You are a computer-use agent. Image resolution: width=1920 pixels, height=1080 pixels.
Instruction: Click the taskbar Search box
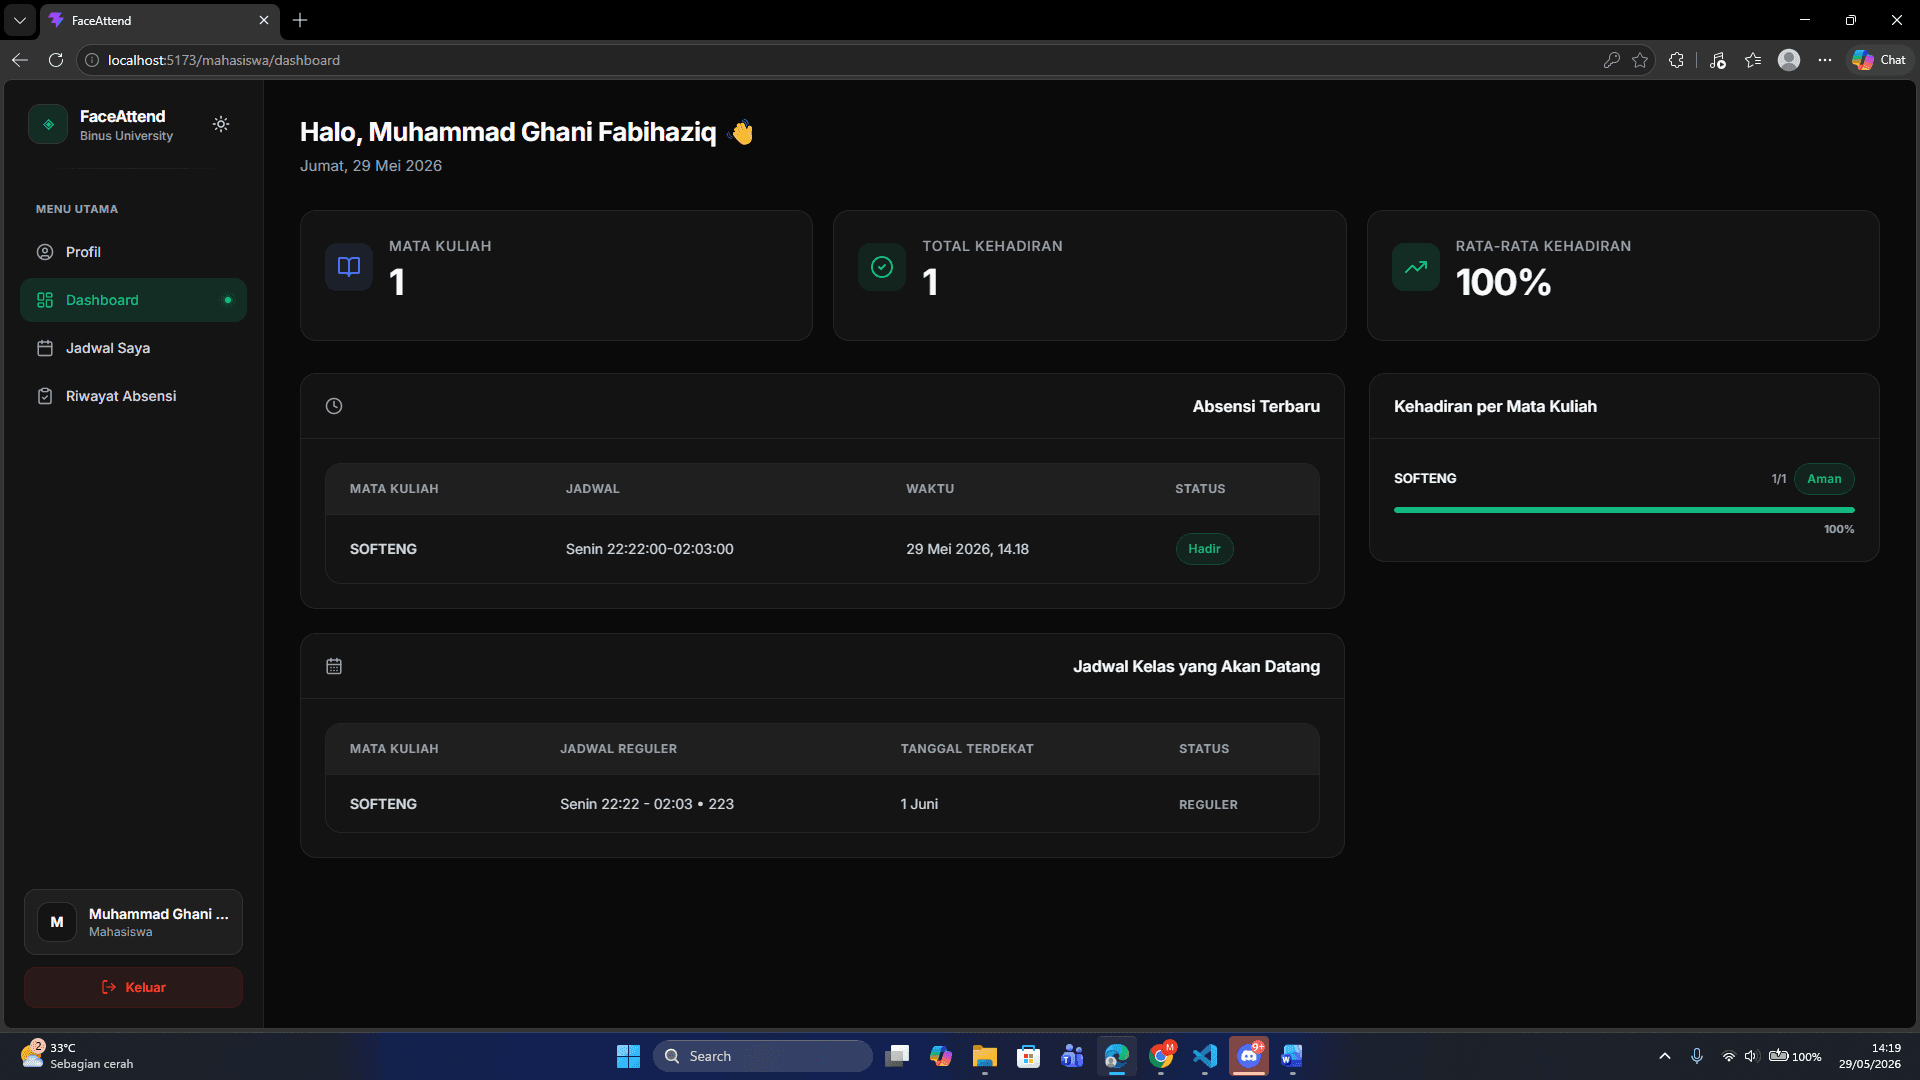pyautogui.click(x=763, y=1056)
